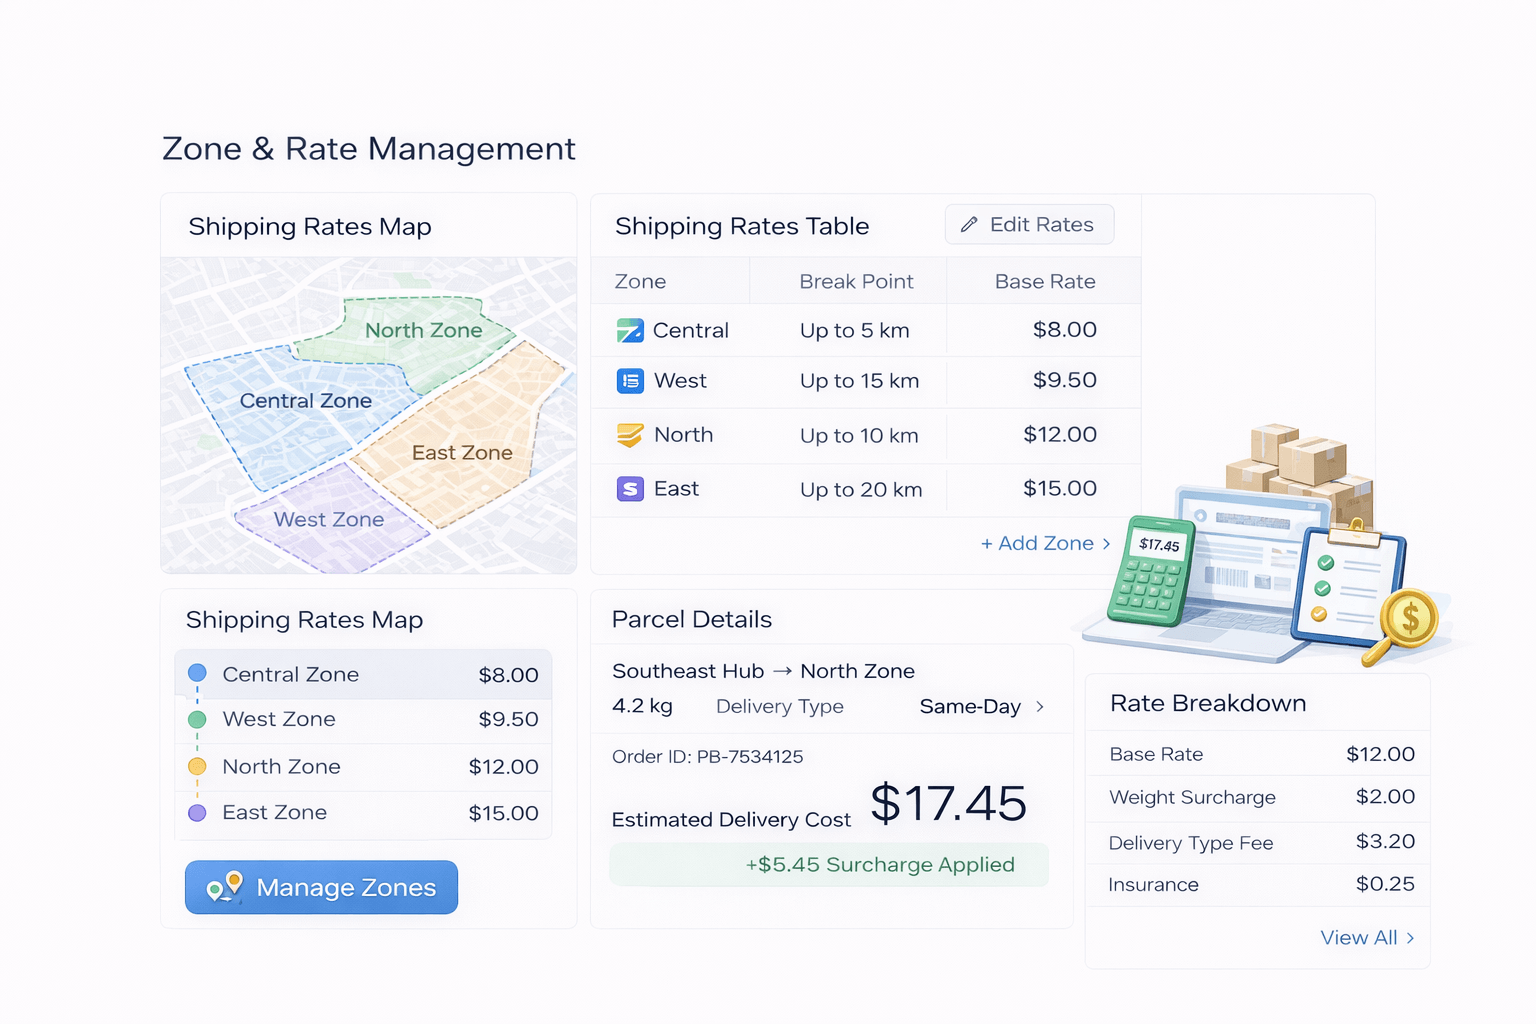
Task: Click the Edit Rates button
Action: [1029, 224]
